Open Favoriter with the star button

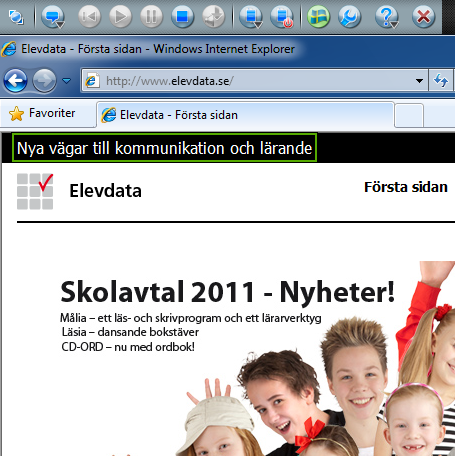(43, 113)
